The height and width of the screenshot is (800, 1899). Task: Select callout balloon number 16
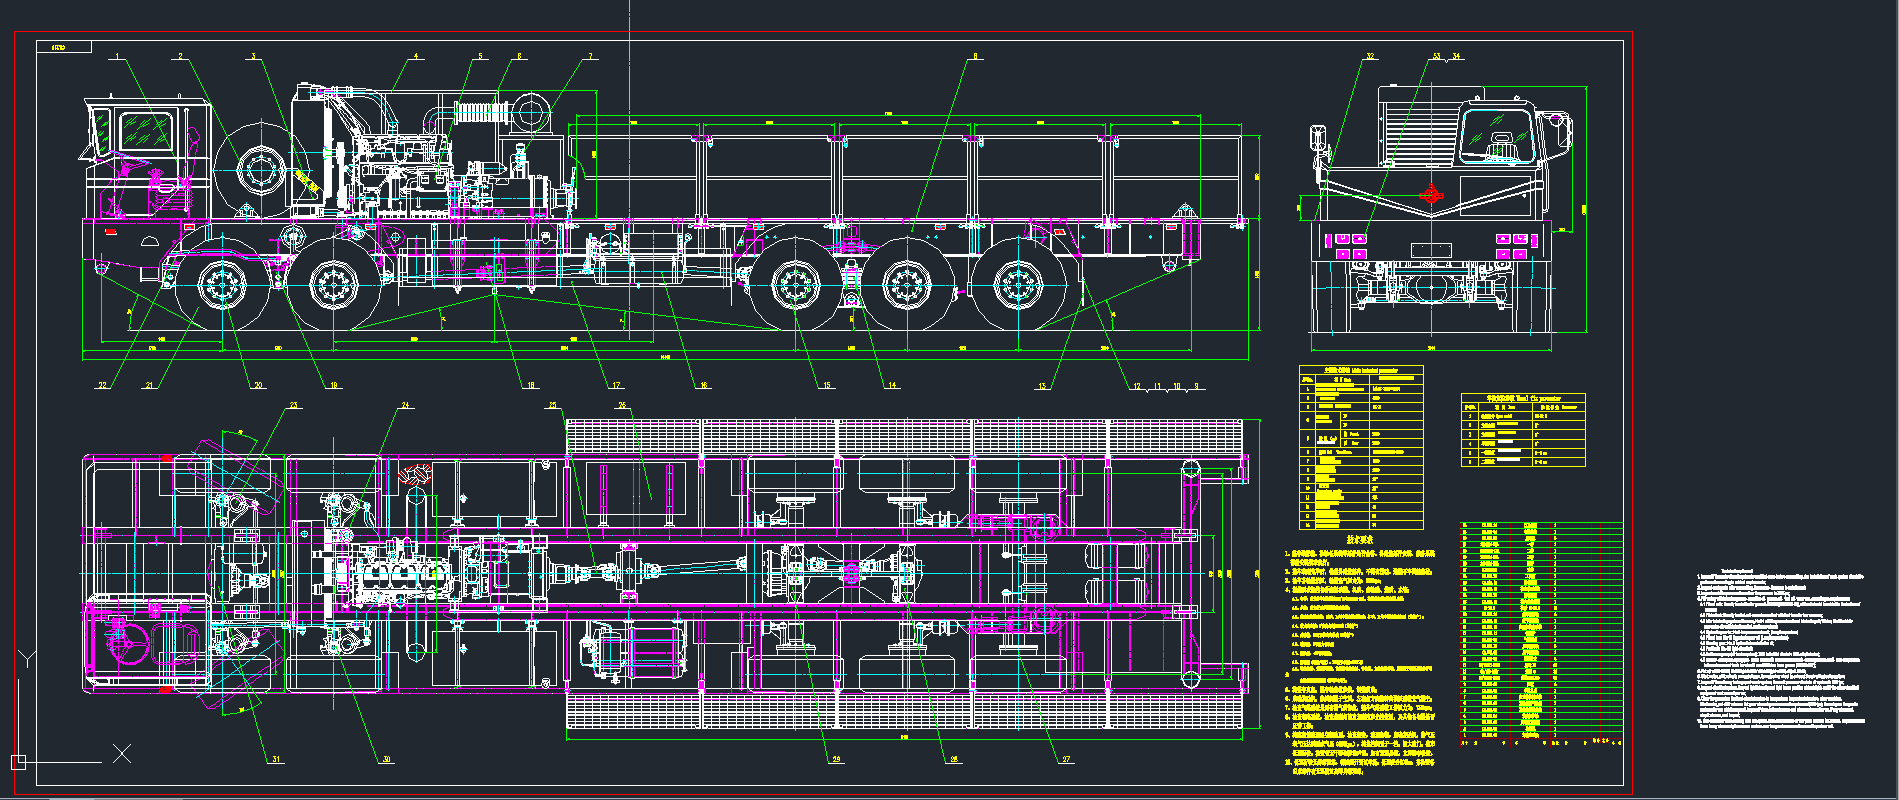704,385
